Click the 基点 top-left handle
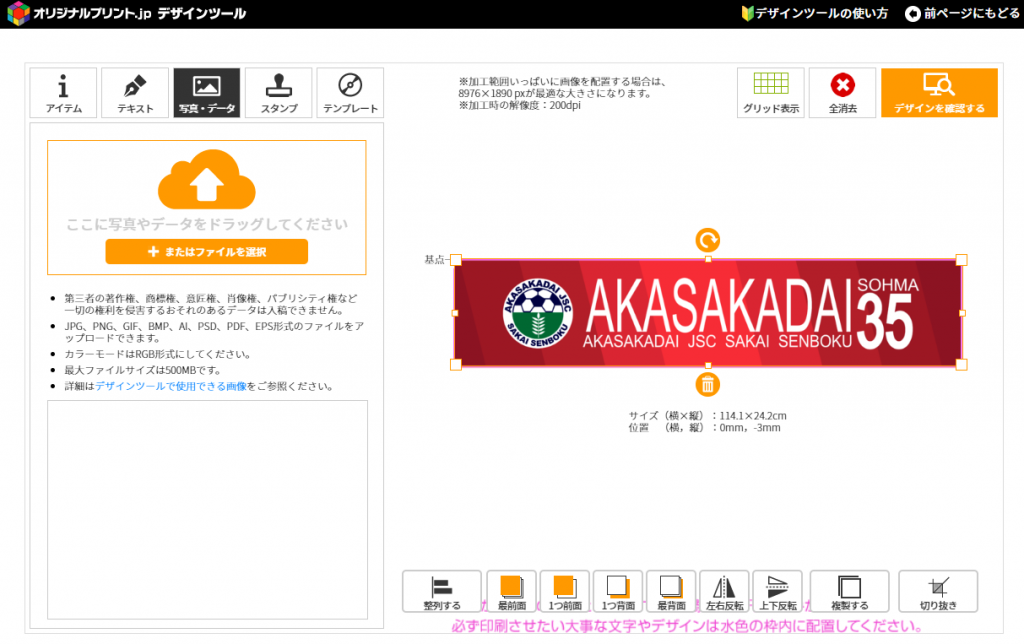The height and width of the screenshot is (644, 1024). [x=456, y=260]
